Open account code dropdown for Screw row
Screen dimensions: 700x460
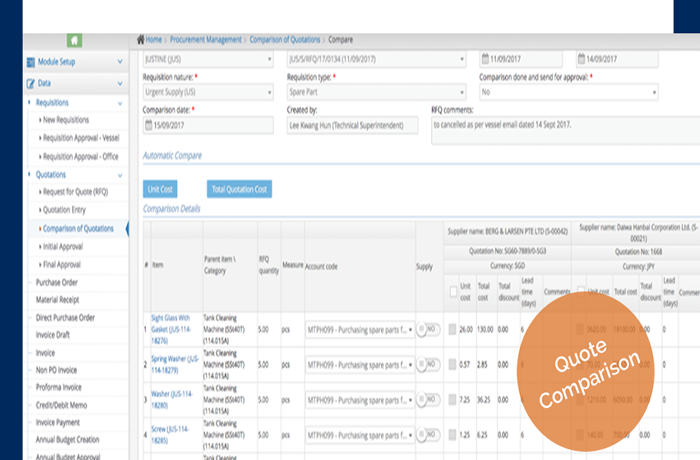click(360, 435)
